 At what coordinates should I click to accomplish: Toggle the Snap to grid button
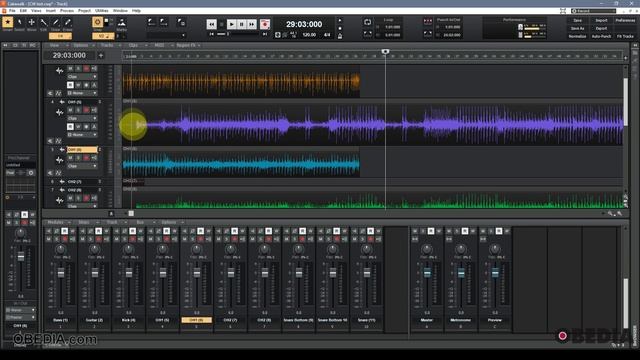pos(98,22)
